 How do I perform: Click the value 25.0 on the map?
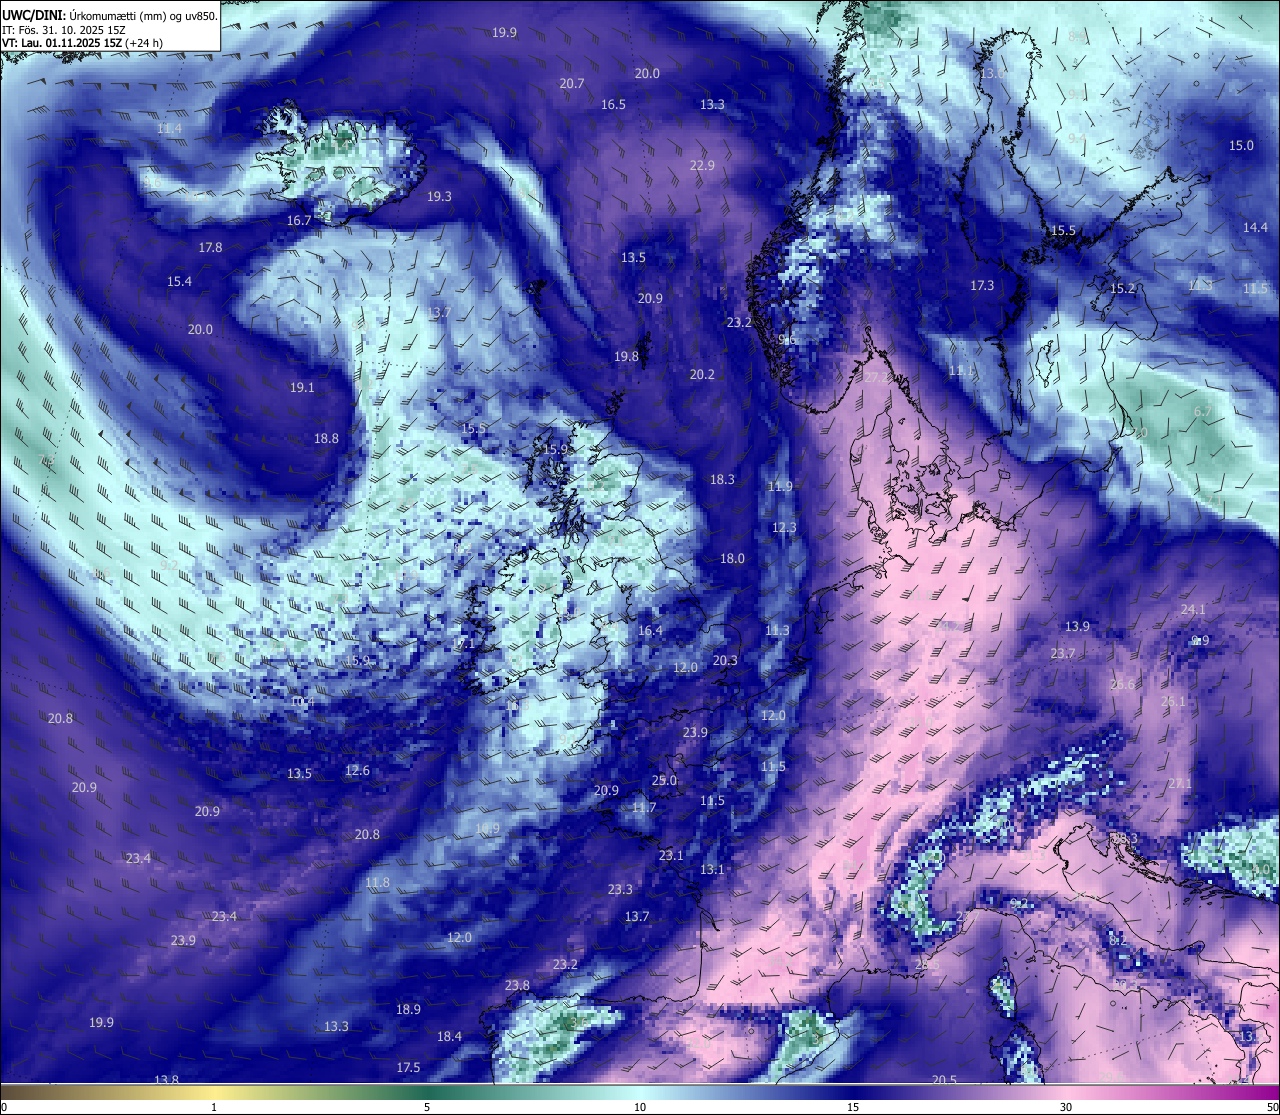click(664, 781)
